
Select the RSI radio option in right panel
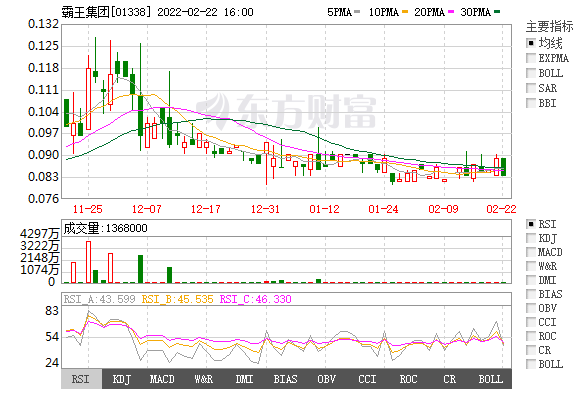tap(531, 224)
